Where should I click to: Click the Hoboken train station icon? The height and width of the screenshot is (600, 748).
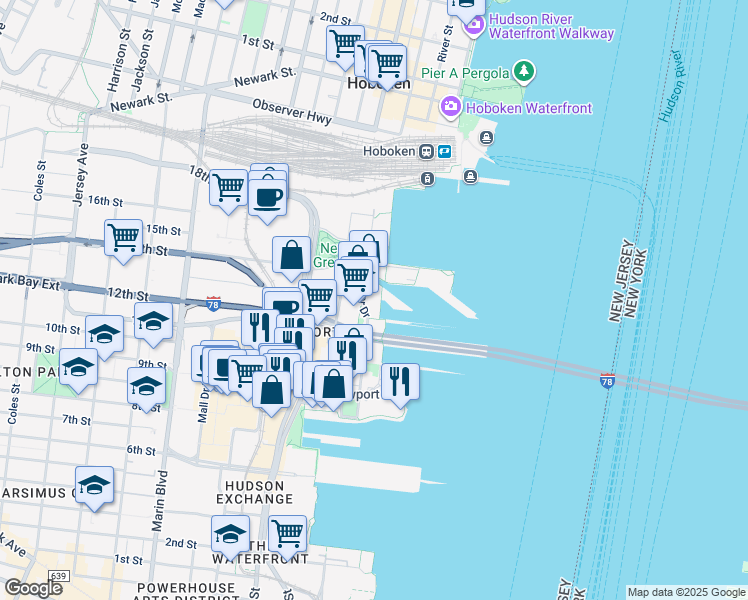coord(426,152)
